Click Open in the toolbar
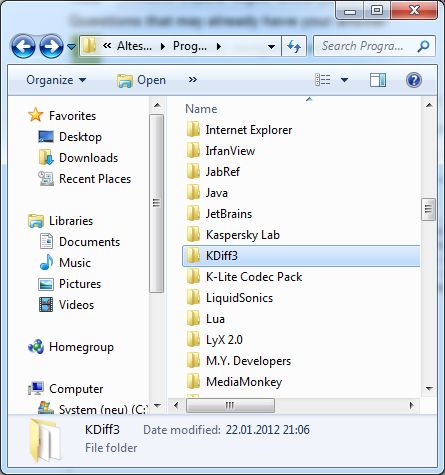Image resolution: width=445 pixels, height=475 pixels. (141, 80)
